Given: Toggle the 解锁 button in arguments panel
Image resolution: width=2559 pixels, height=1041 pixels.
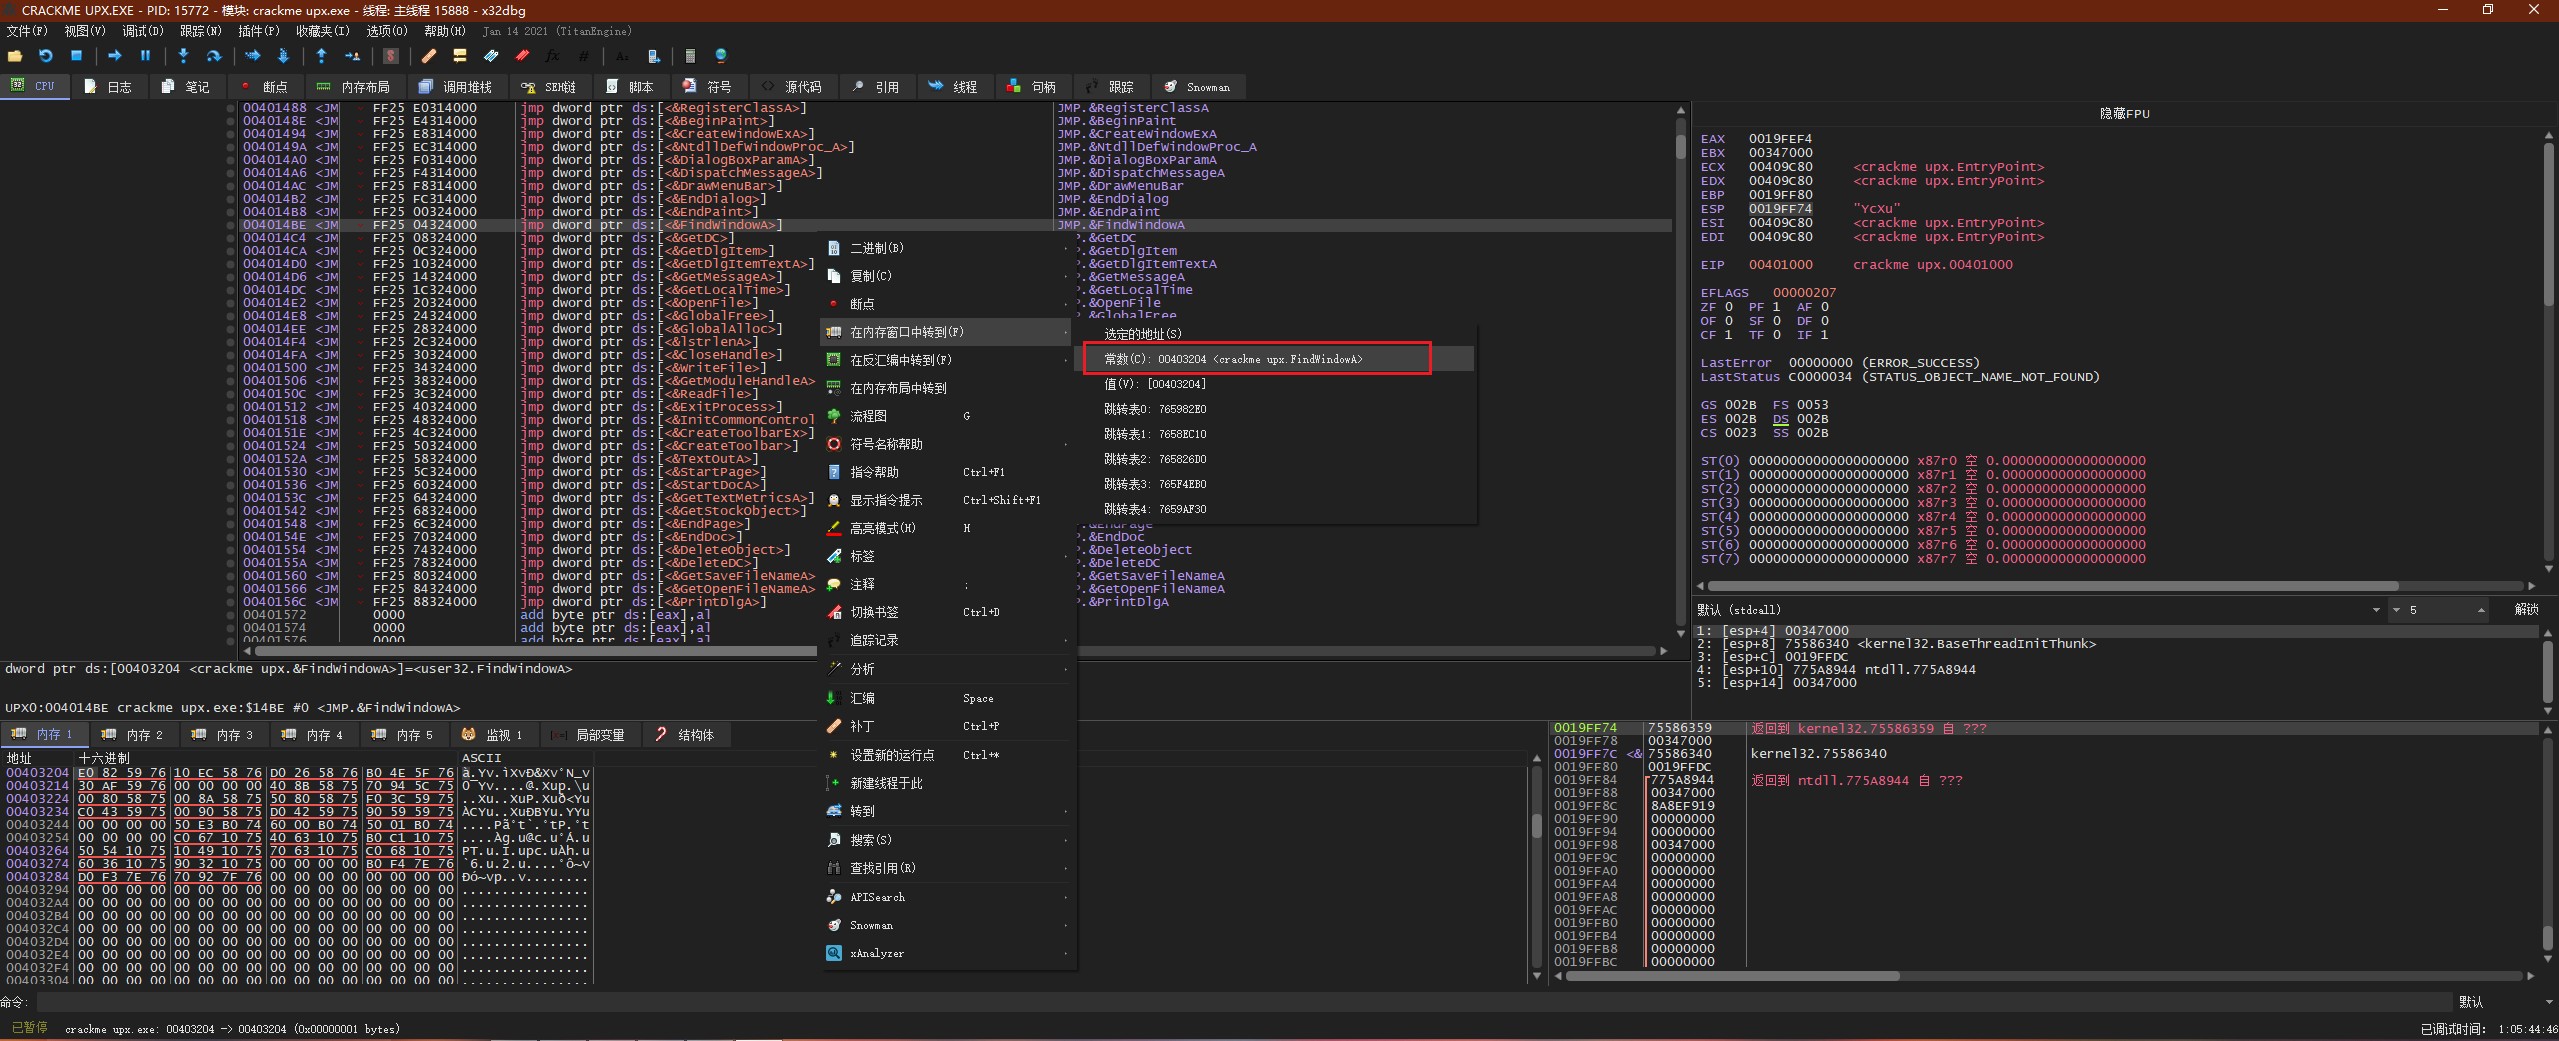Looking at the screenshot, I should point(2526,610).
